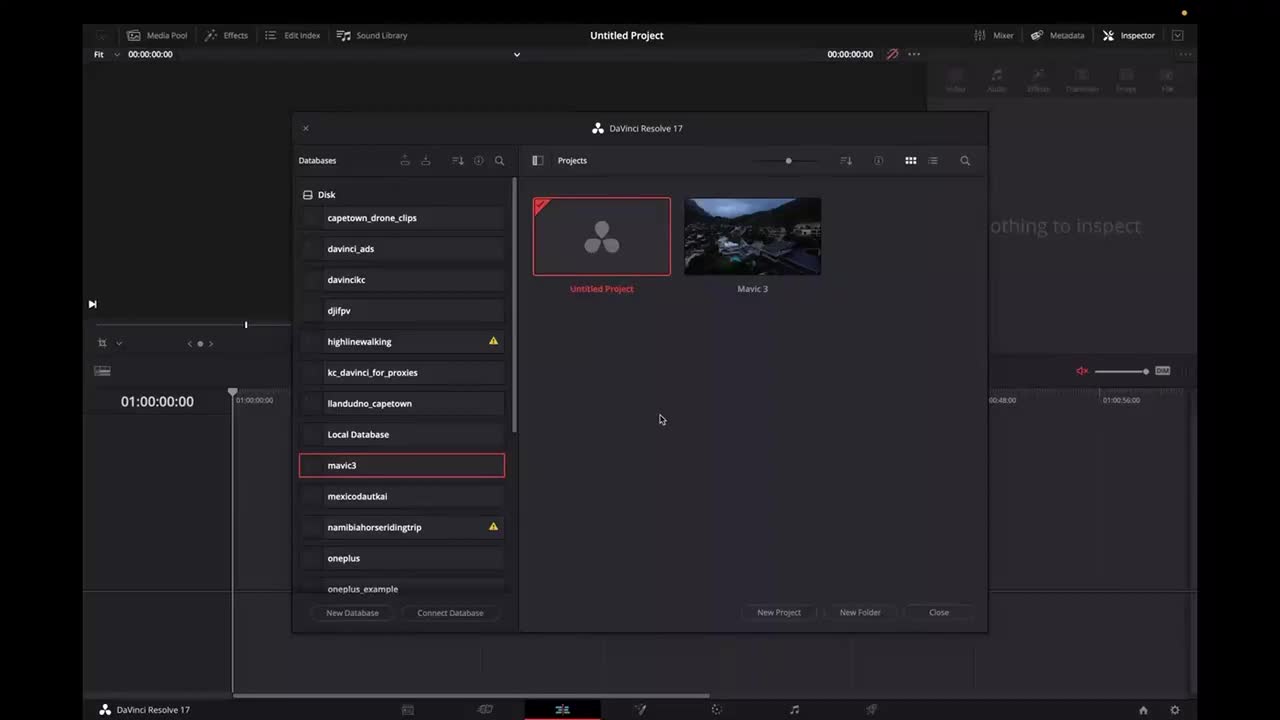
Task: Adjust the monitor volume slider
Action: (1121, 371)
